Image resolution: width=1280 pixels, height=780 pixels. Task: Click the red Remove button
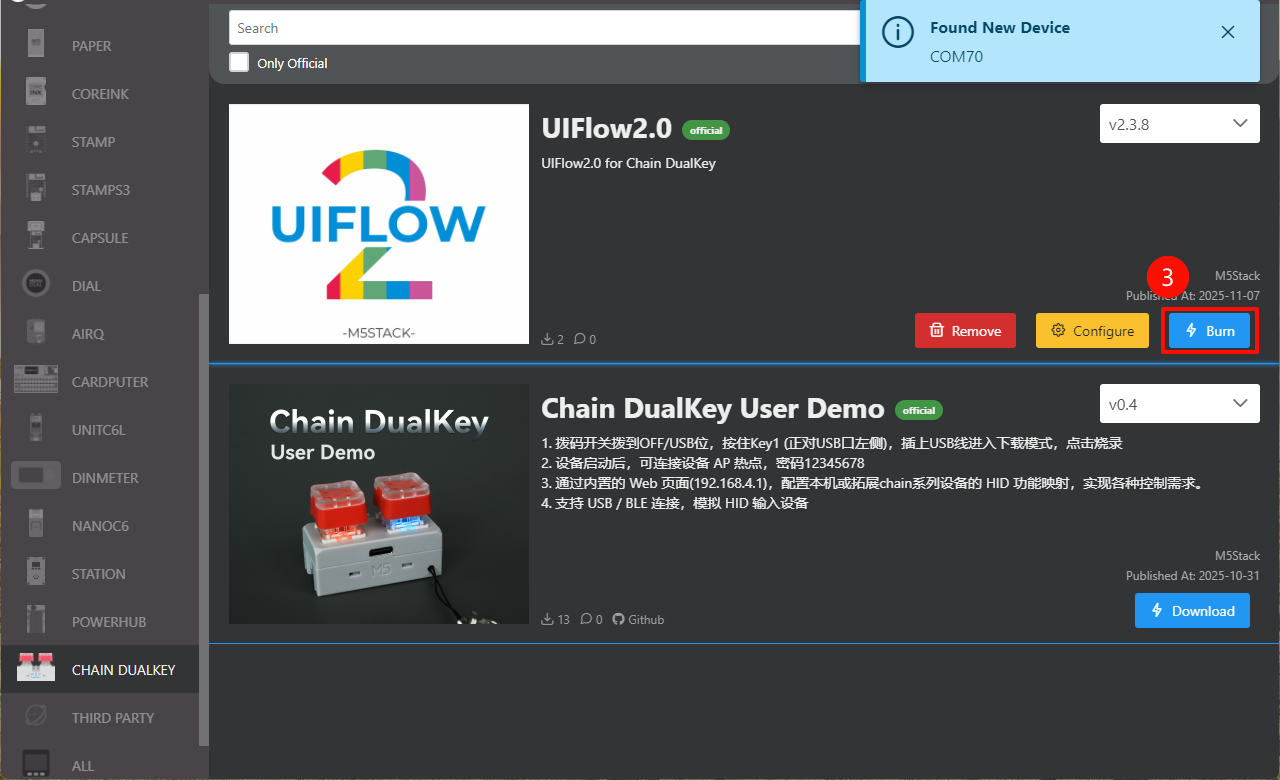[965, 331]
